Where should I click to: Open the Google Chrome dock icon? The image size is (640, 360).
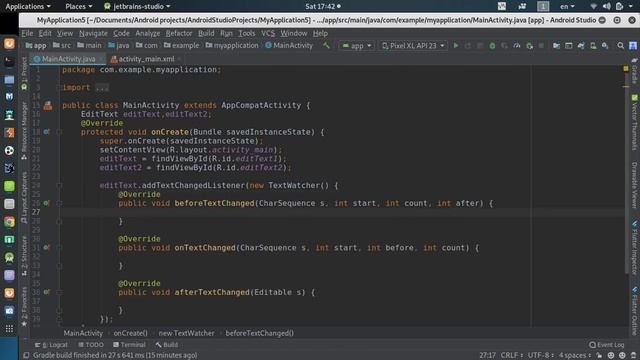click(x=9, y=222)
